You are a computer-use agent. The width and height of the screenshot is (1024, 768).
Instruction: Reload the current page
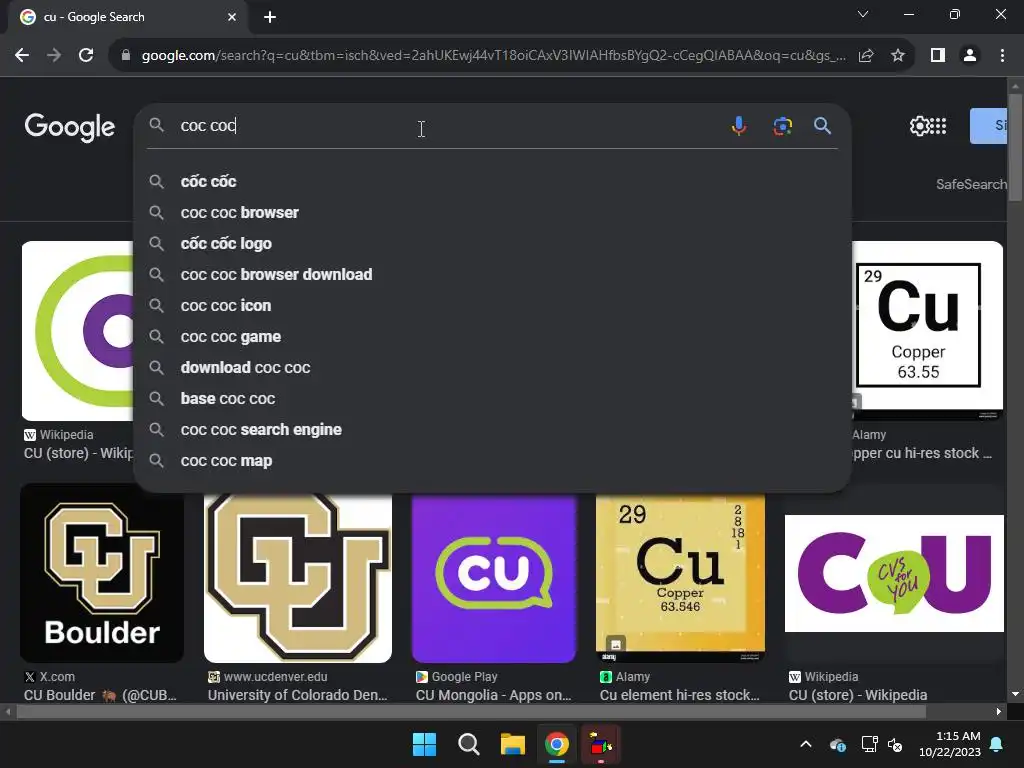86,56
